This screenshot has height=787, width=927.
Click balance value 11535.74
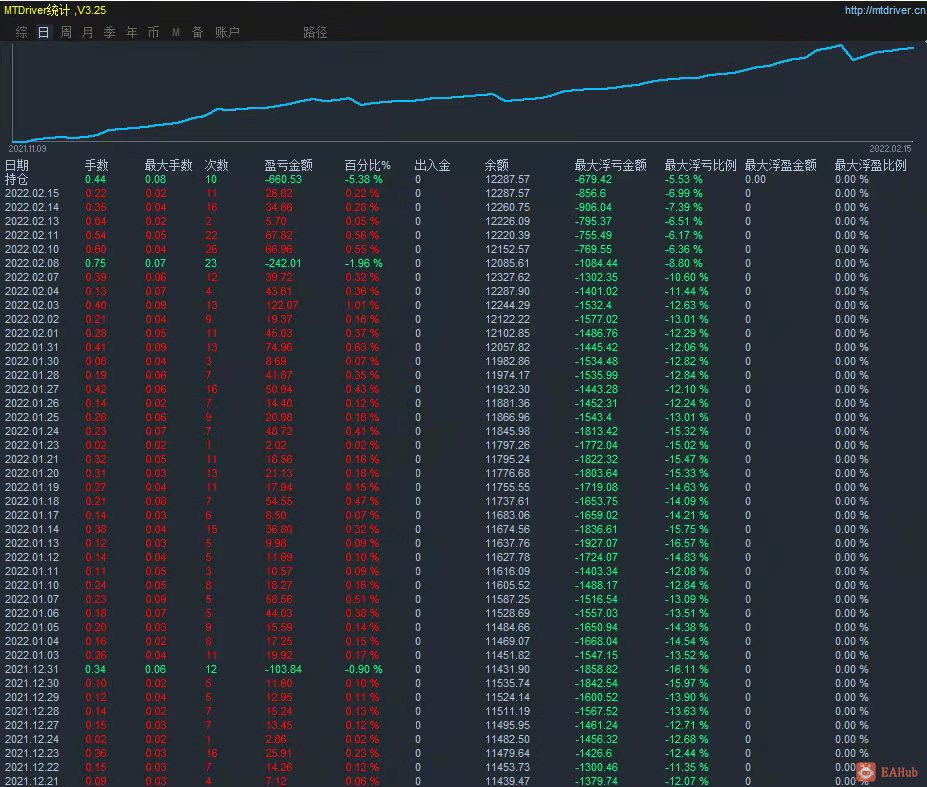pos(507,683)
